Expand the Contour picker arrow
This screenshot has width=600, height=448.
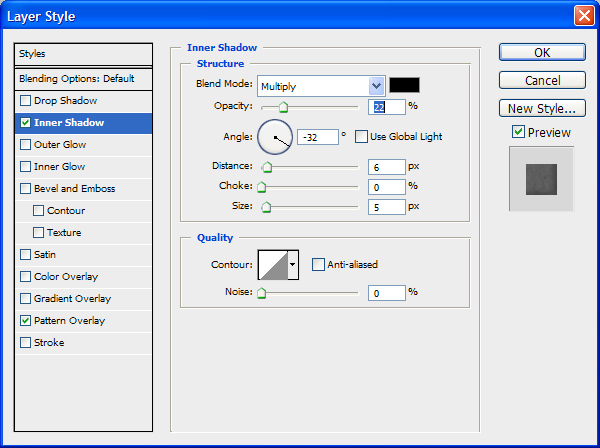pyautogui.click(x=293, y=264)
